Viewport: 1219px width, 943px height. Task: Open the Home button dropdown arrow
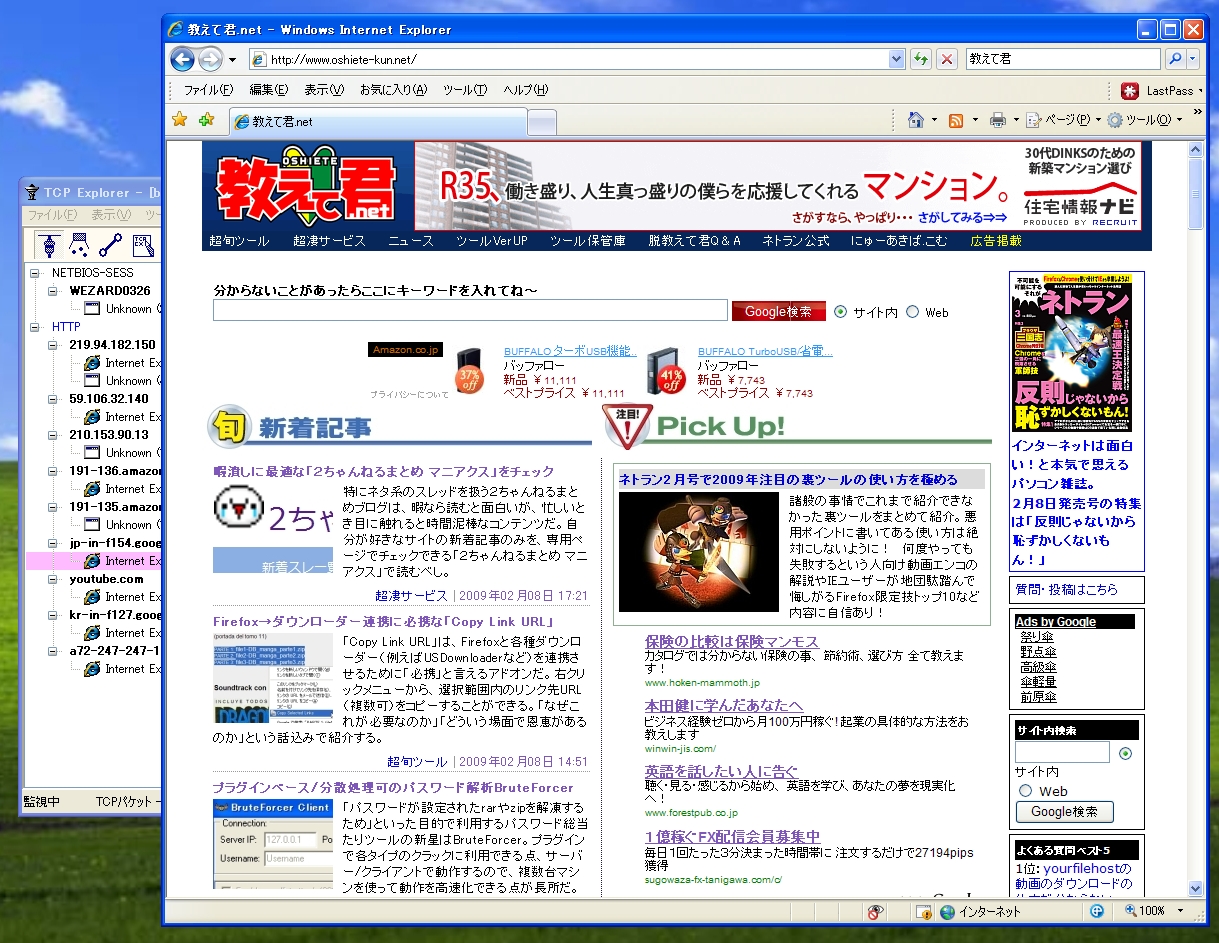(934, 120)
